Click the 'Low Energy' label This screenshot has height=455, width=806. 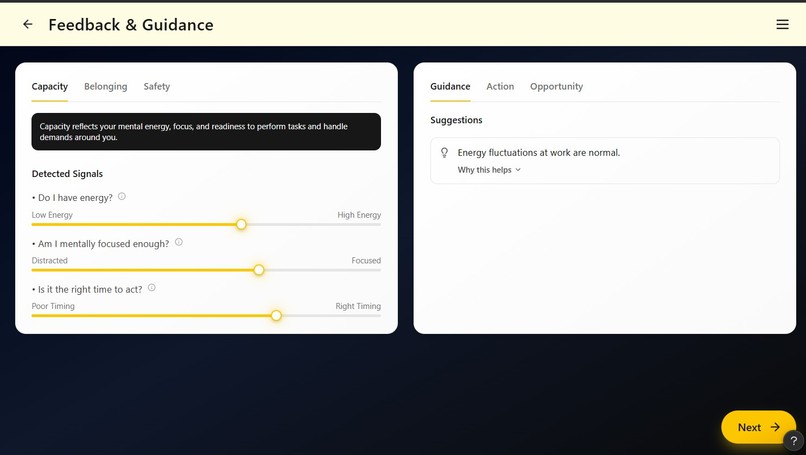pyautogui.click(x=52, y=215)
